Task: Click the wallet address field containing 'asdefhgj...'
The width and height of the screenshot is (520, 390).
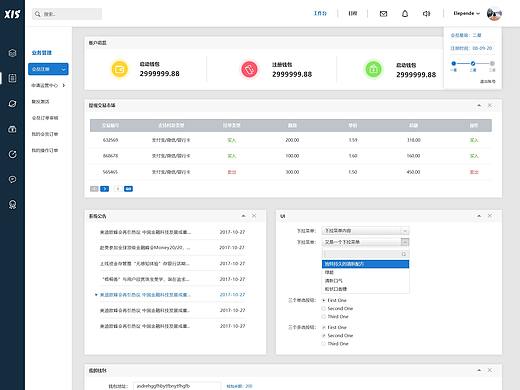Action: (x=177, y=386)
